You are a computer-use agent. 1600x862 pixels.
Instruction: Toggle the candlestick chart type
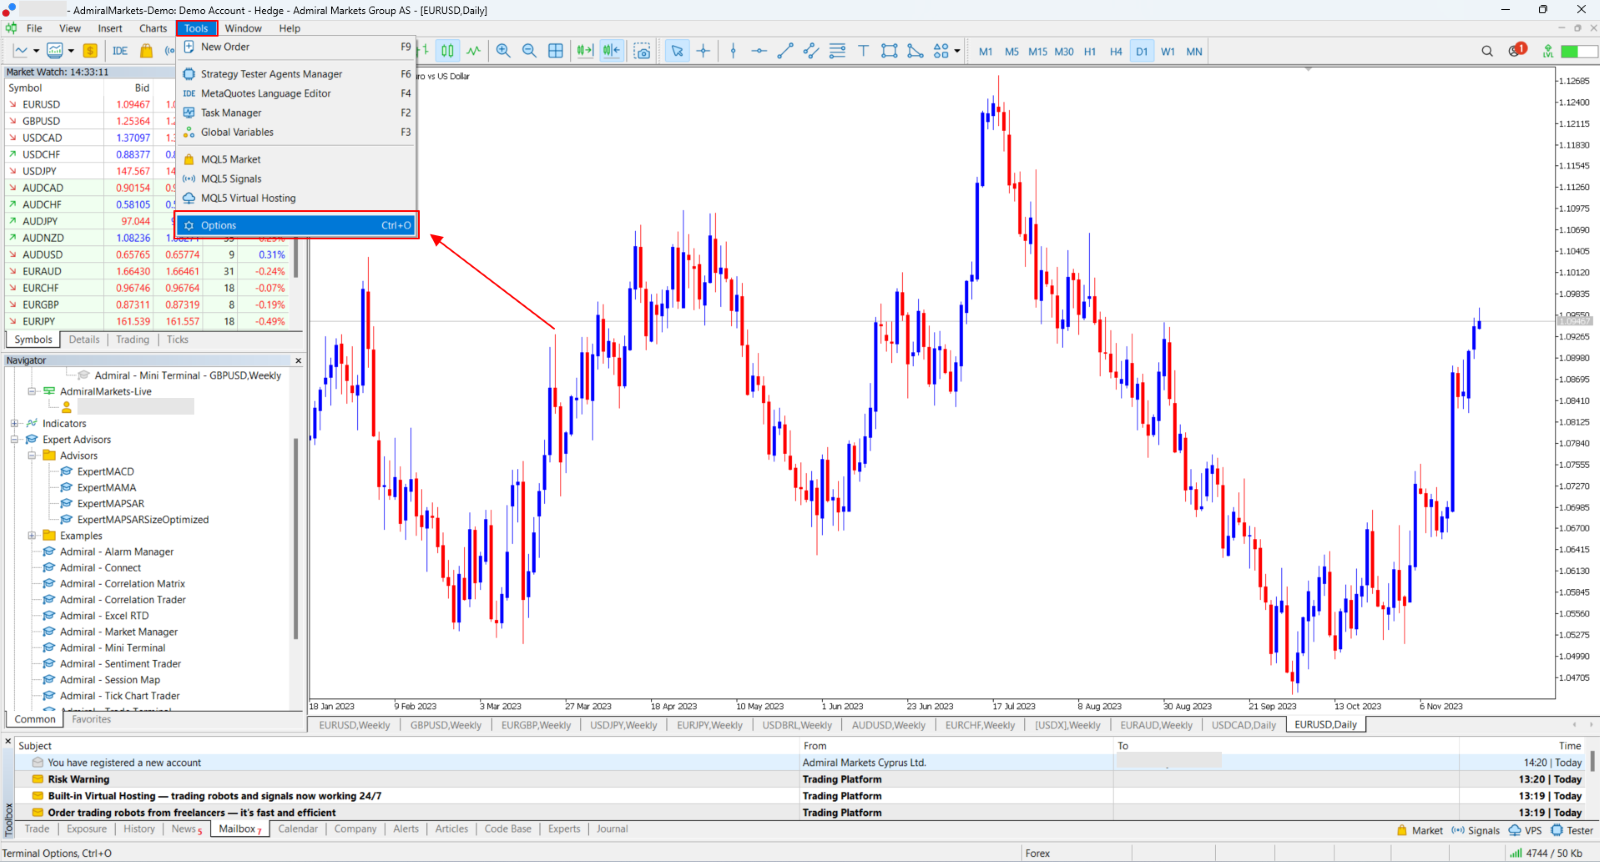click(447, 51)
